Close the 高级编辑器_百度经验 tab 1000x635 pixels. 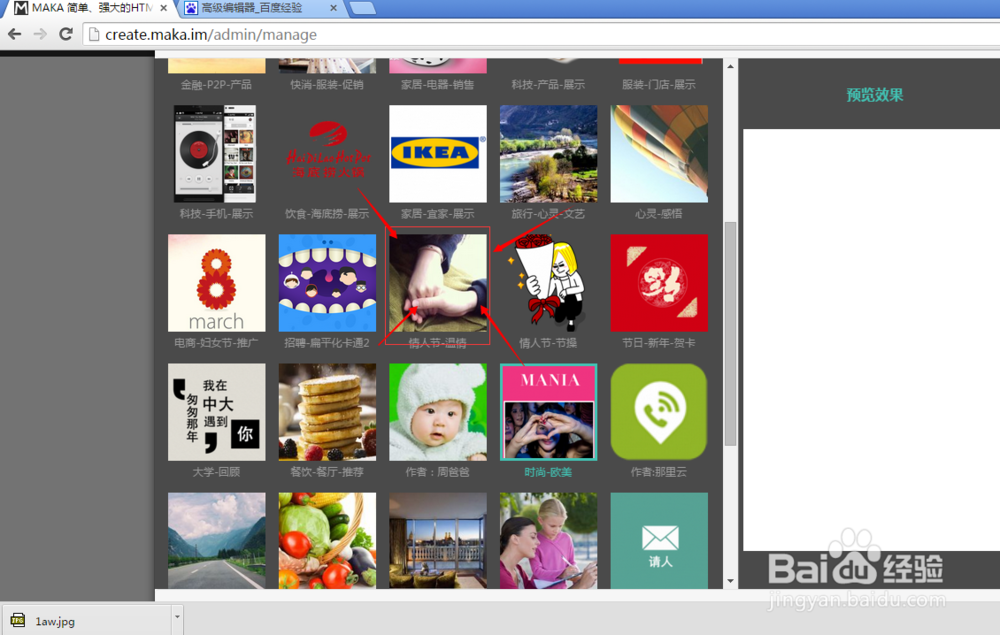(334, 8)
